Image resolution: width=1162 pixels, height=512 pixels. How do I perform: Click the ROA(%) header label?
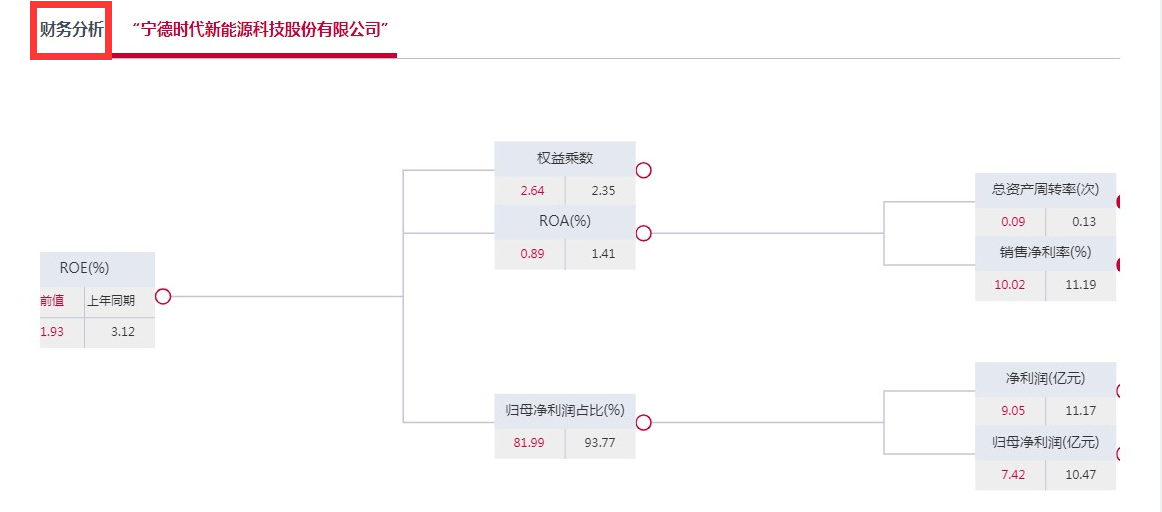point(565,221)
